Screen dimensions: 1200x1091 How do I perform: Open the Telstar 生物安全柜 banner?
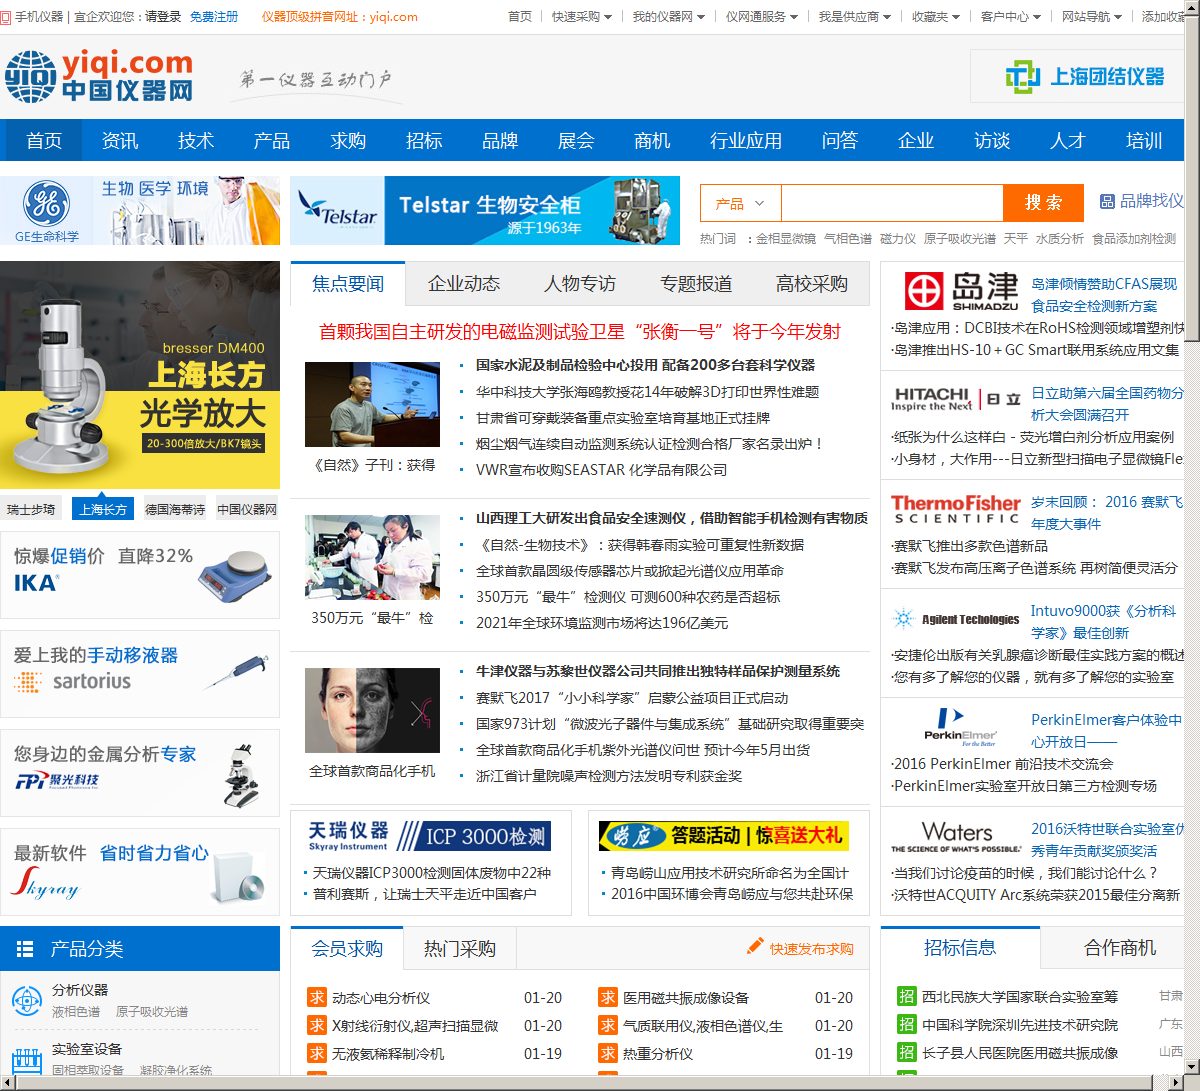coord(485,211)
